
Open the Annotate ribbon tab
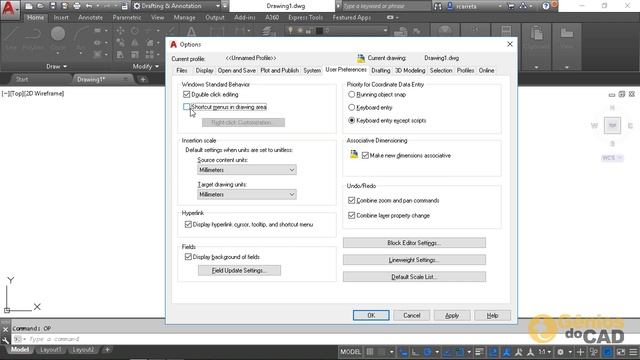click(91, 18)
